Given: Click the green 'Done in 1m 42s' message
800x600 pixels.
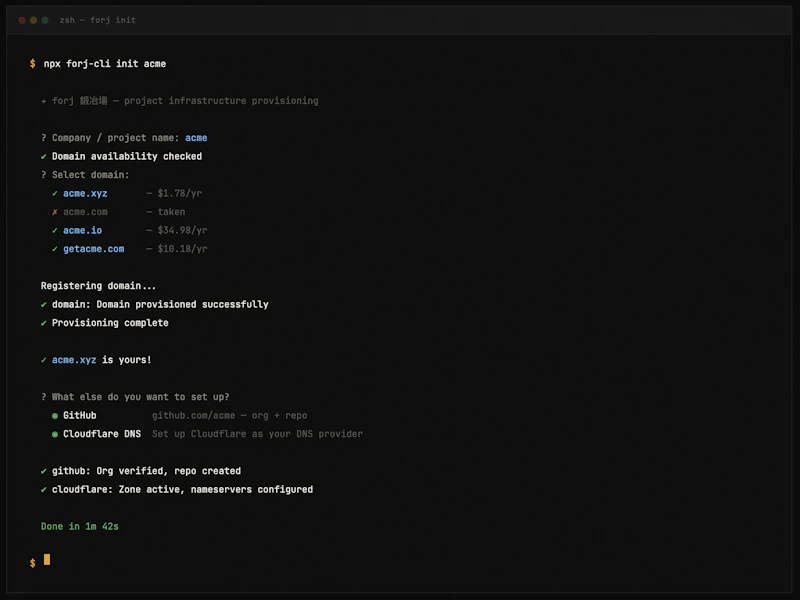Looking at the screenshot, I should tap(80, 527).
